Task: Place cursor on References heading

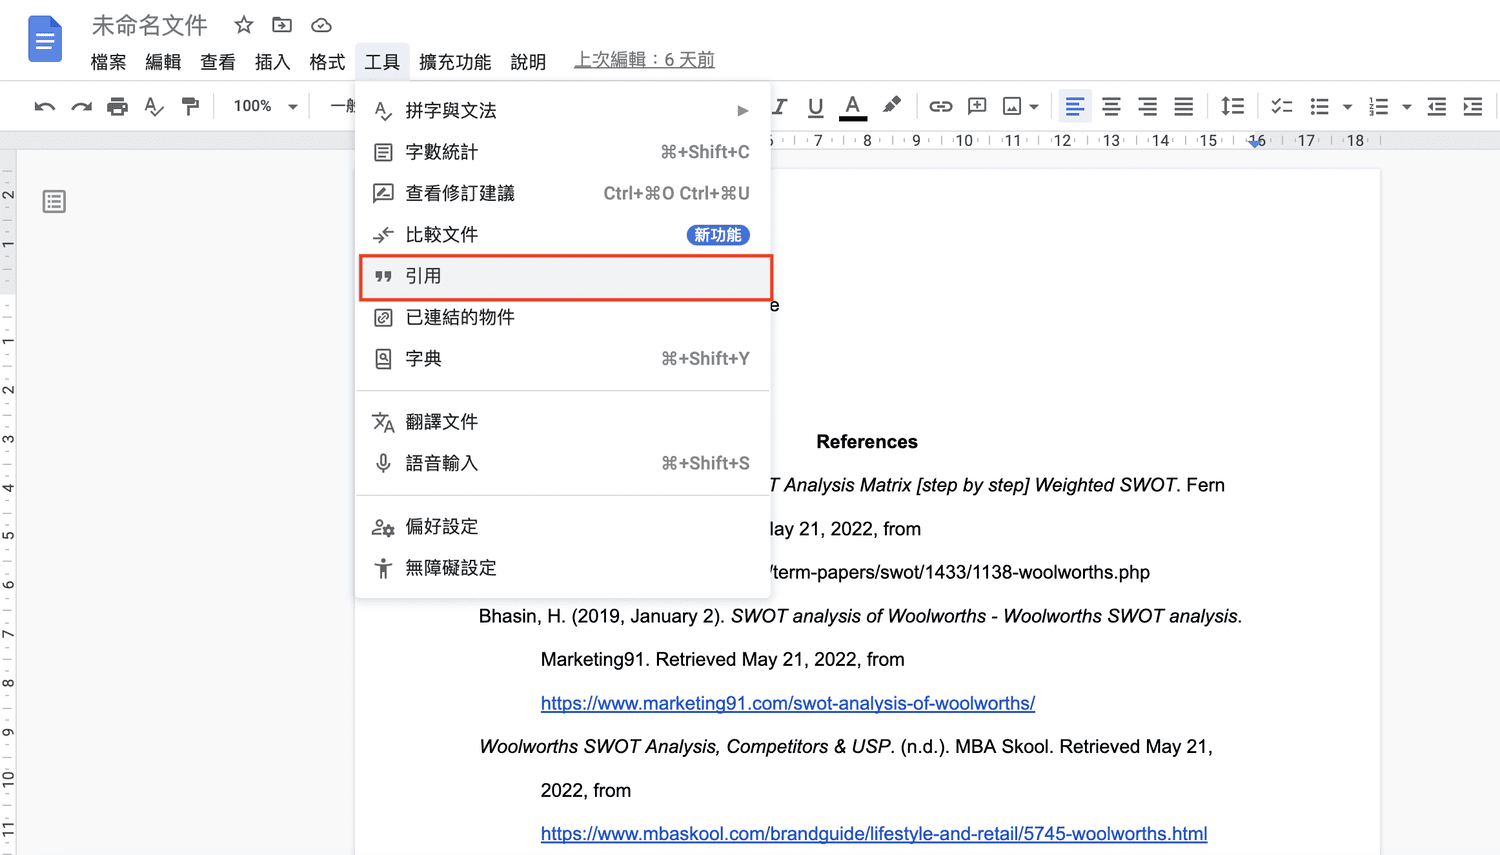Action: [867, 442]
